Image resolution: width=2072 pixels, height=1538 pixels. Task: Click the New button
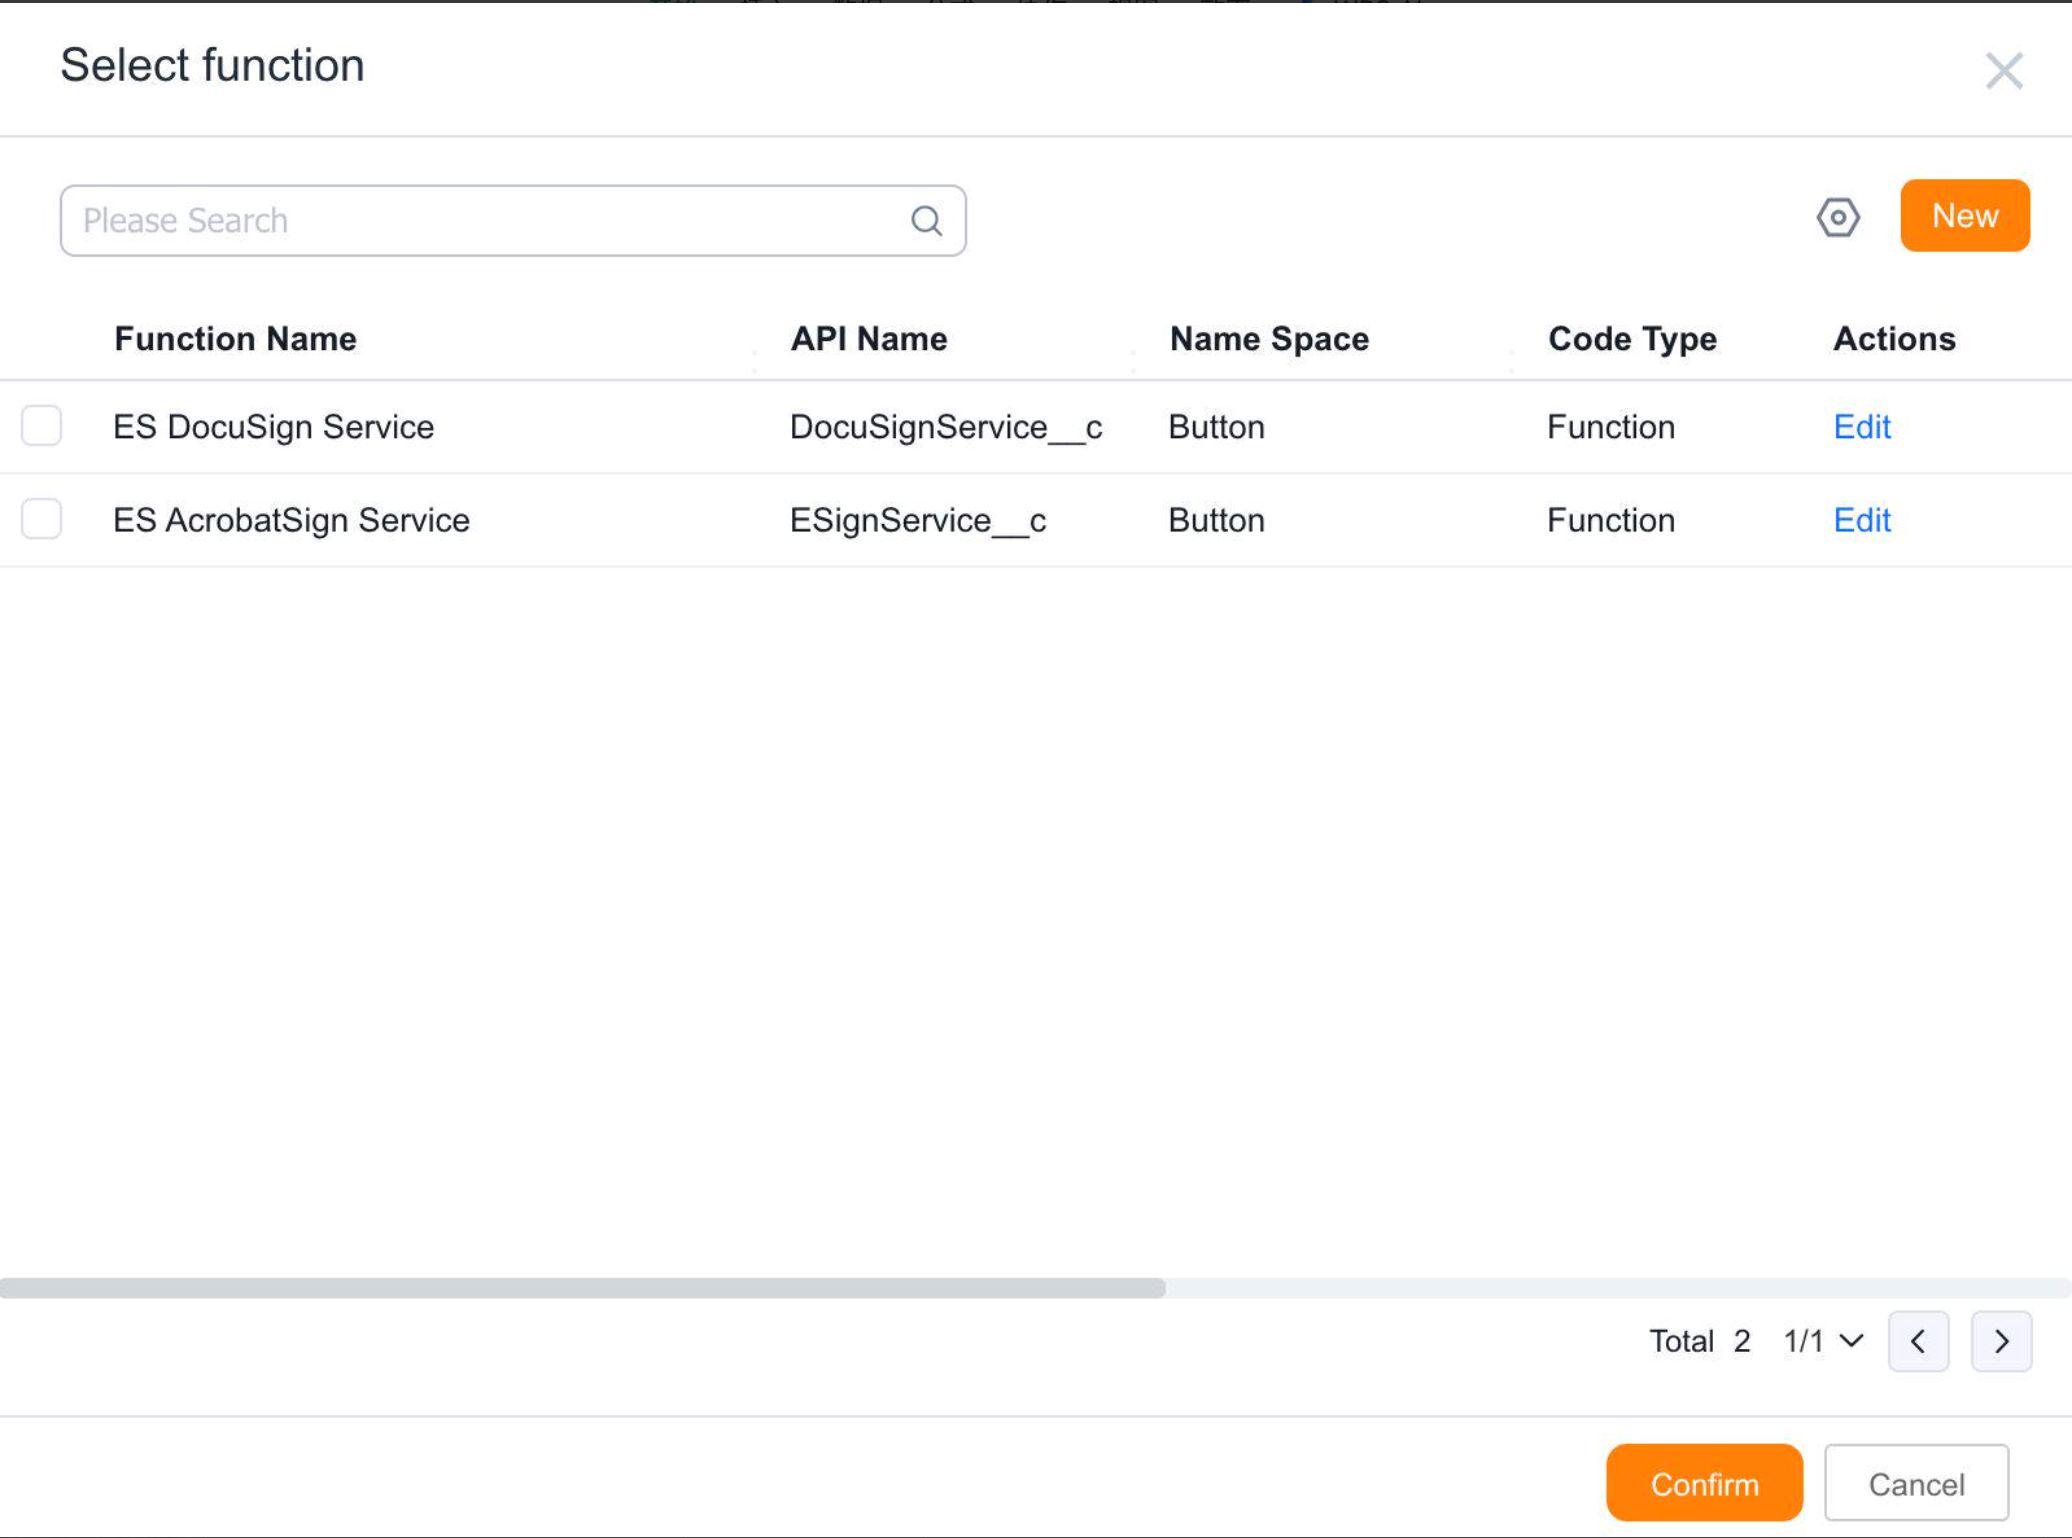tap(1963, 216)
